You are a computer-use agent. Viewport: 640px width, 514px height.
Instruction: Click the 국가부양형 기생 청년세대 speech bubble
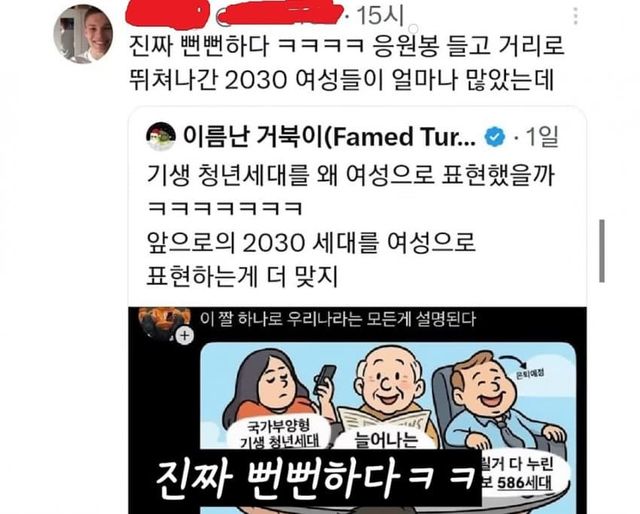click(280, 434)
